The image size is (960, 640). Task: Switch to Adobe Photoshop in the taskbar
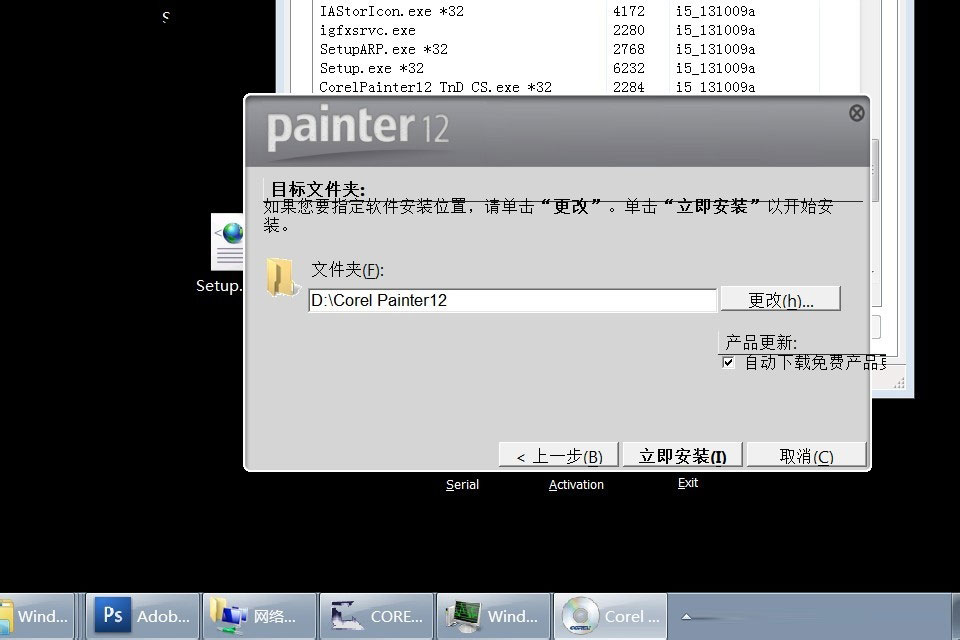click(x=143, y=616)
